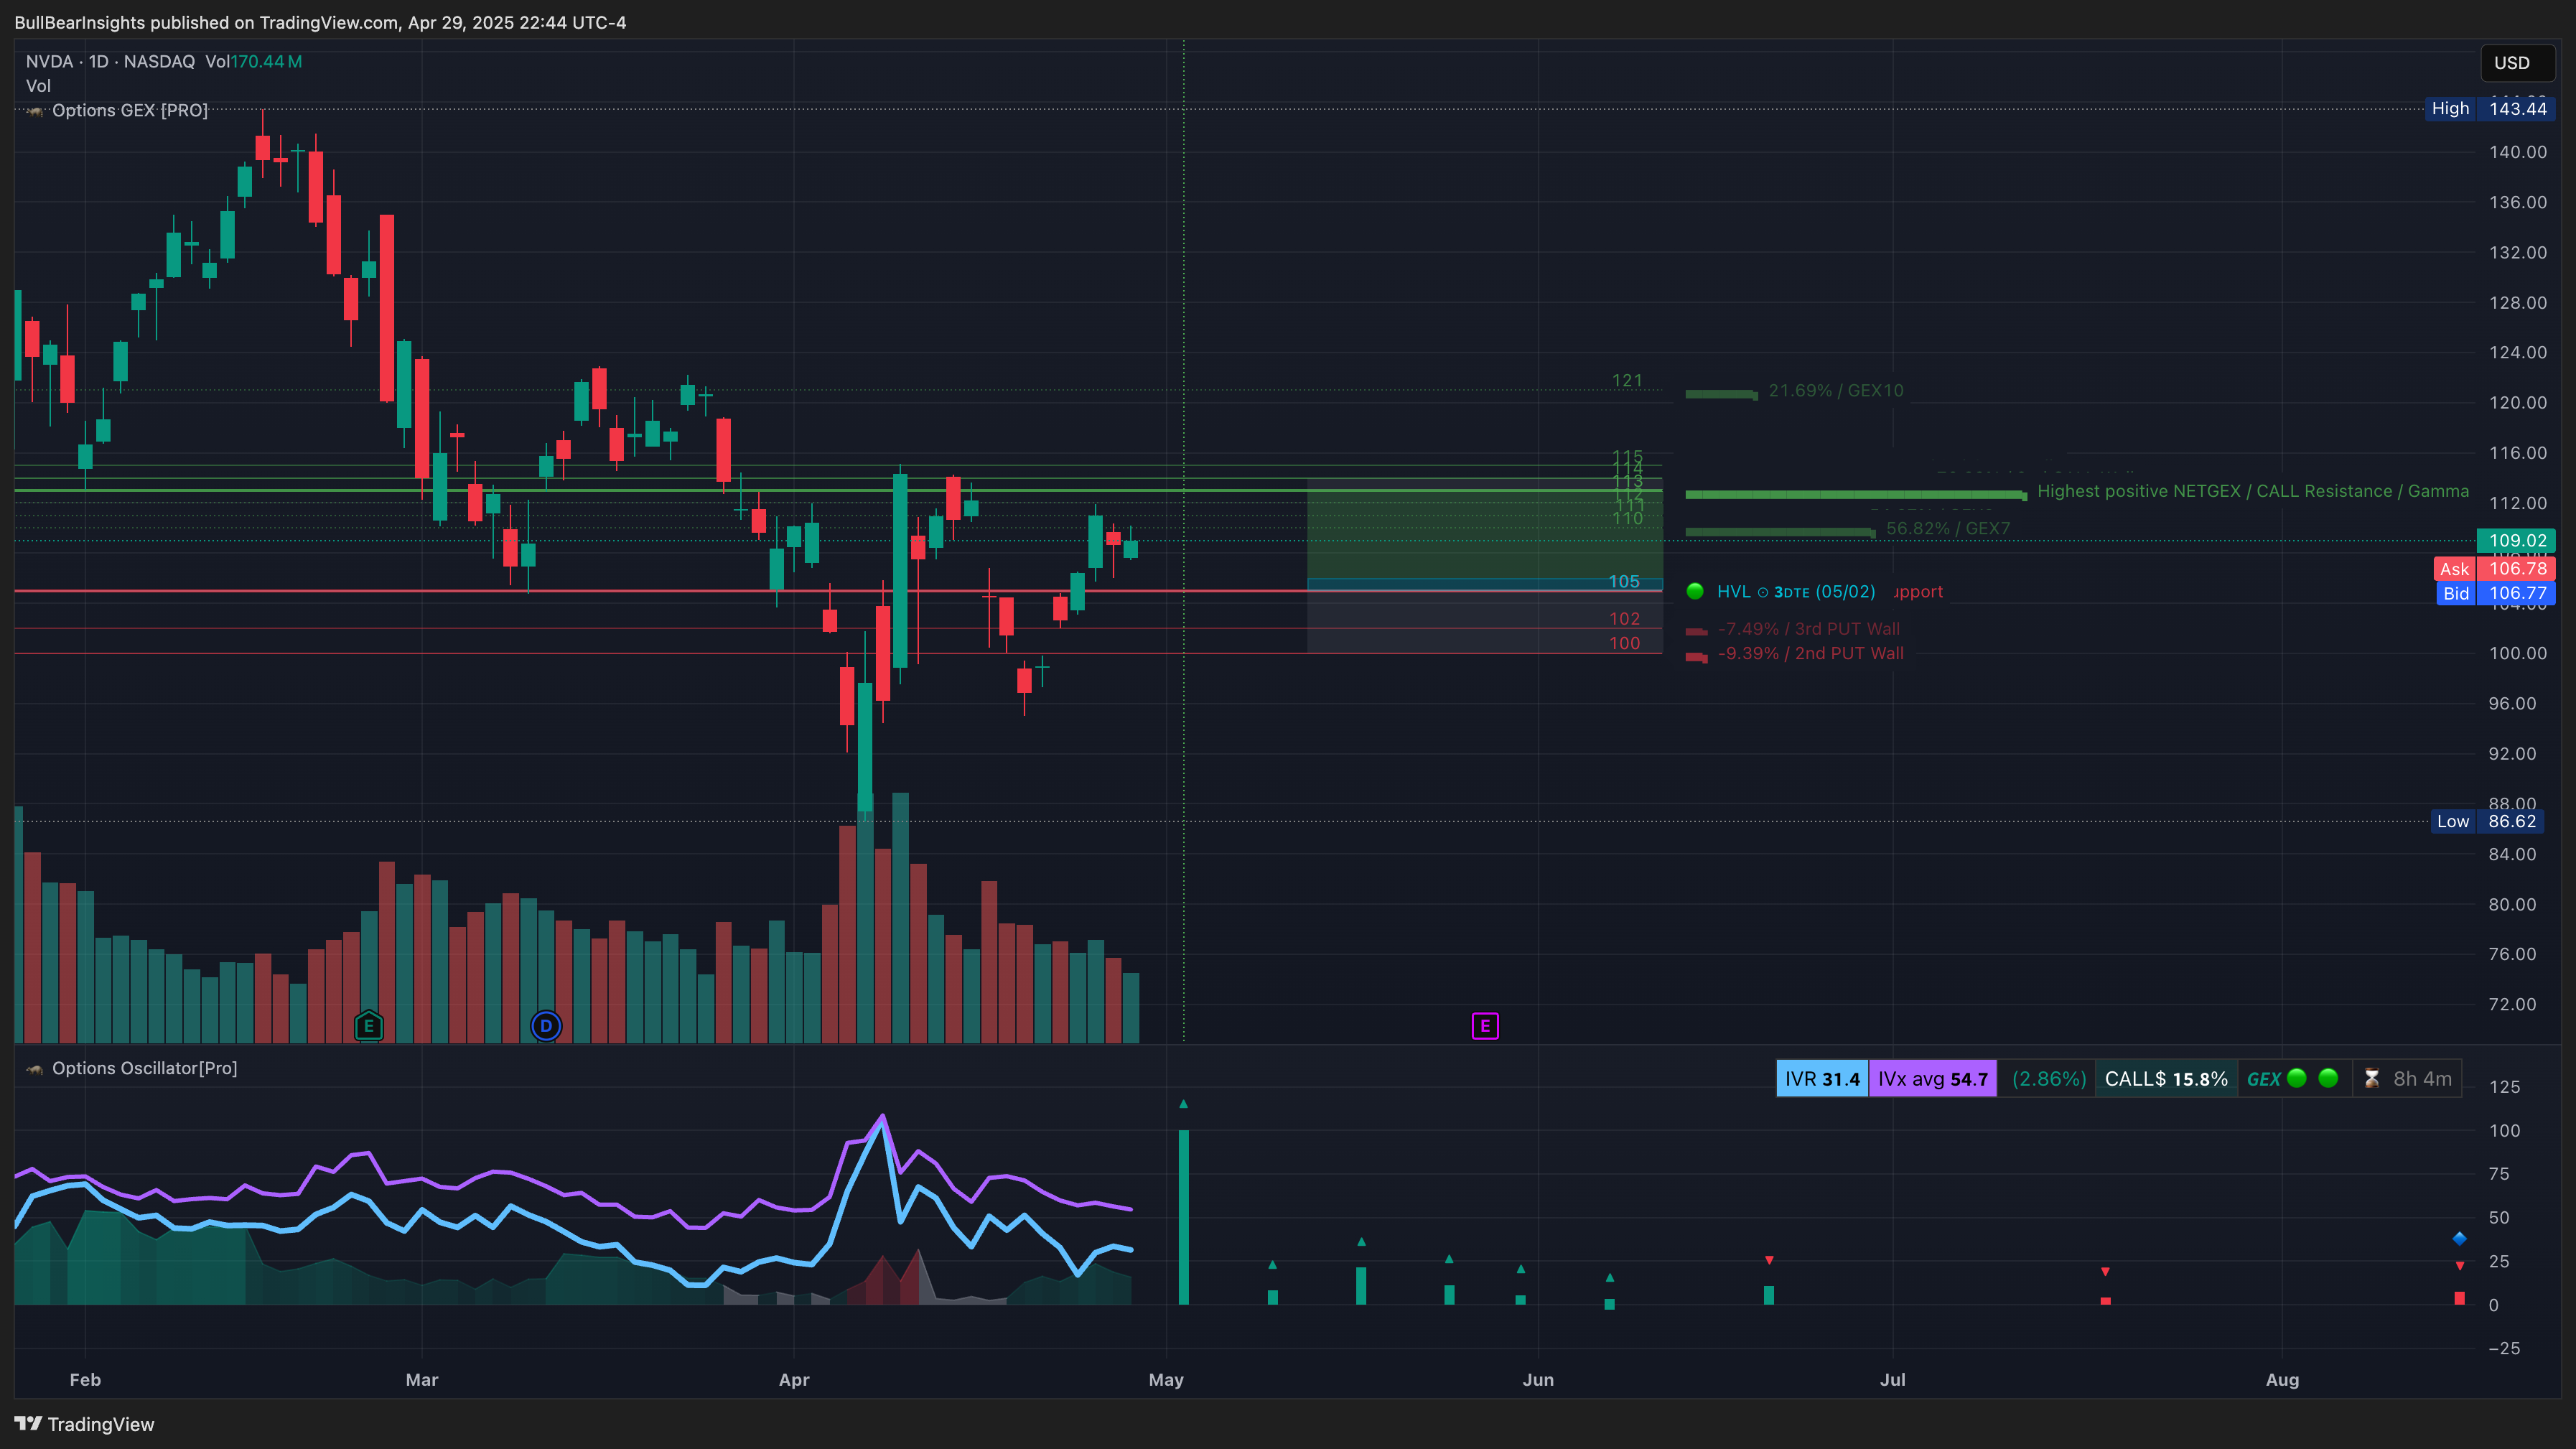Click the Ask 106.78 label

pyautogui.click(x=2494, y=569)
